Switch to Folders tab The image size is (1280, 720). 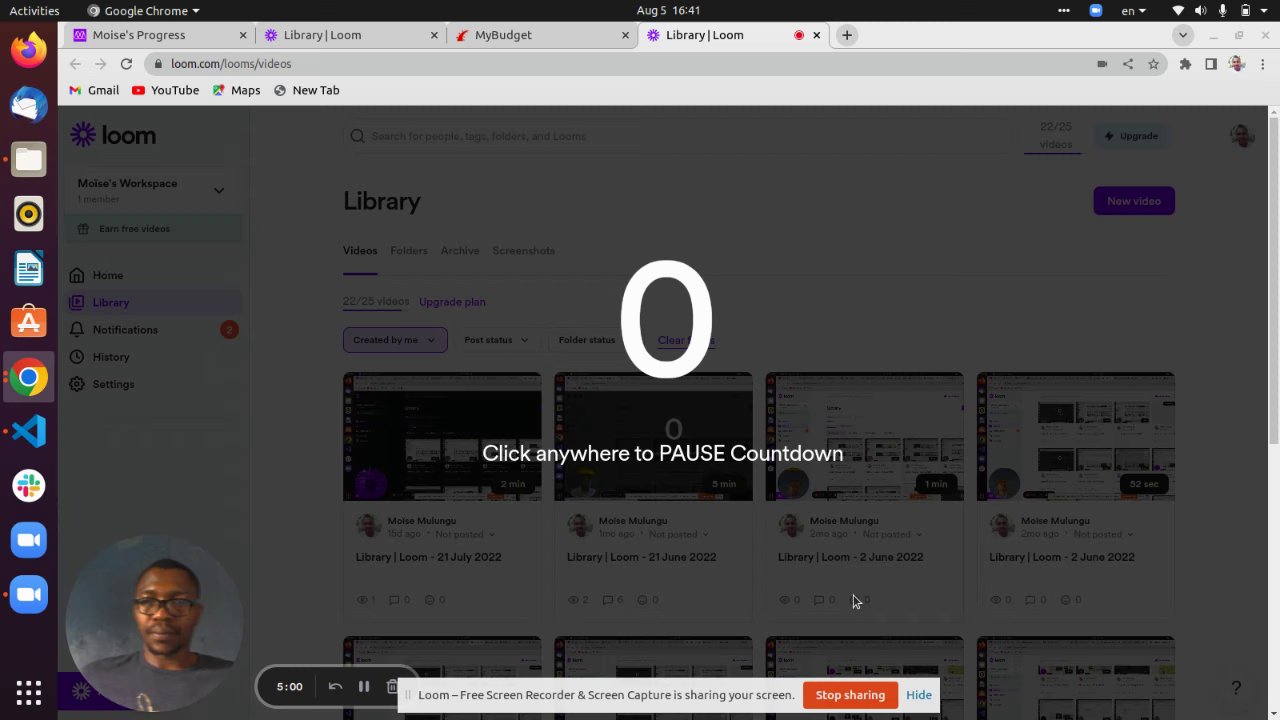(x=408, y=251)
